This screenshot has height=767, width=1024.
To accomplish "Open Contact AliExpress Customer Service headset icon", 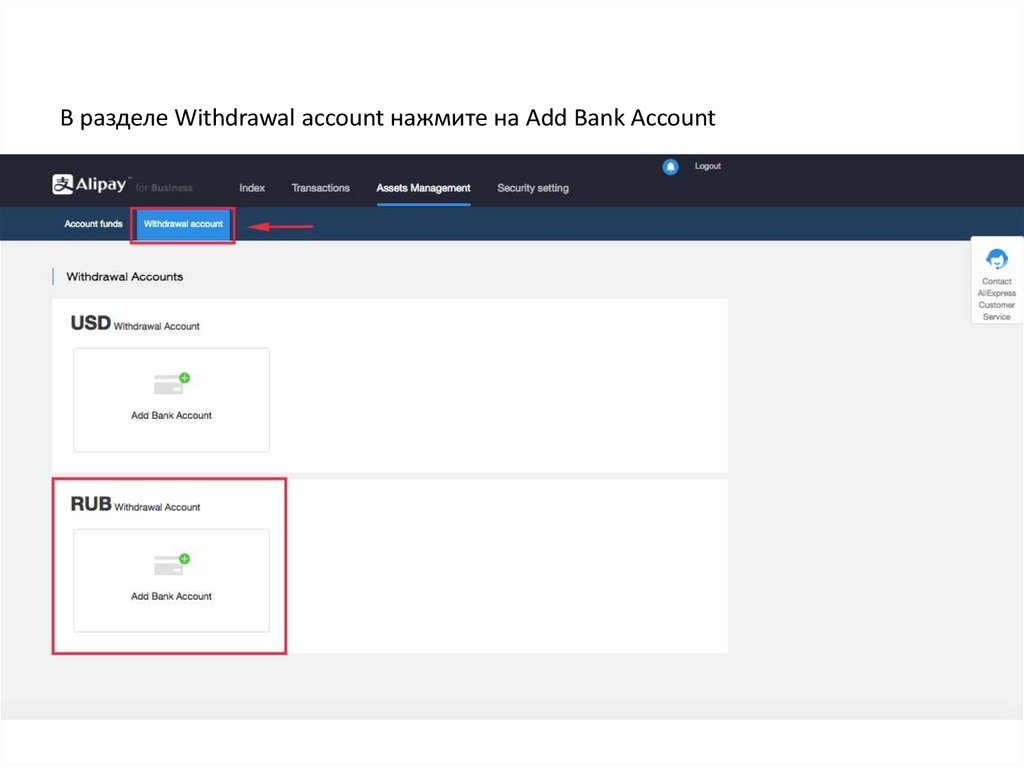I will (997, 259).
